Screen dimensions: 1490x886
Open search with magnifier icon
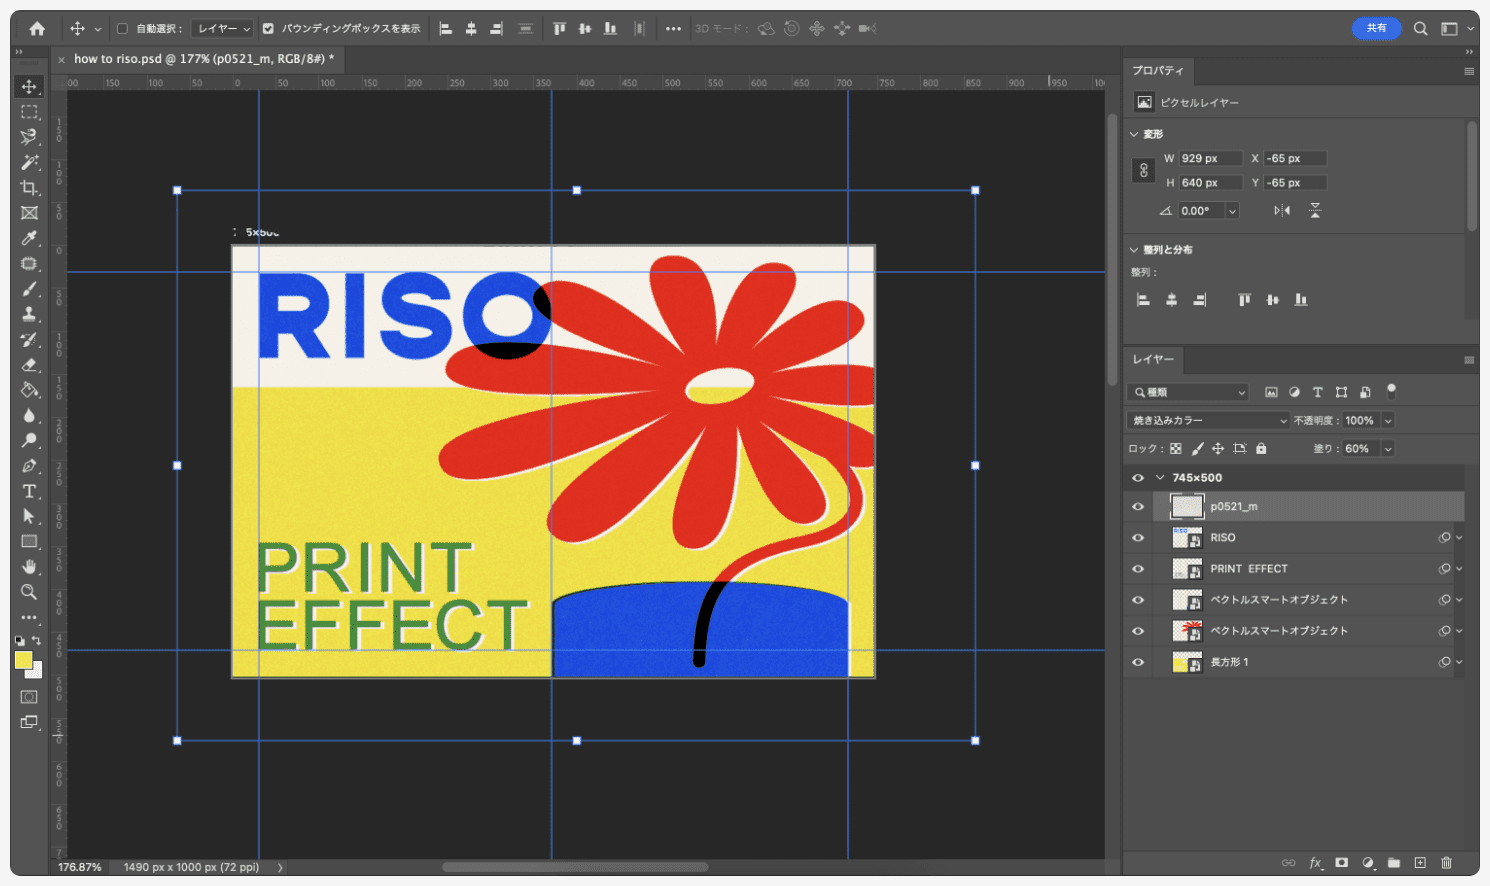point(1420,29)
